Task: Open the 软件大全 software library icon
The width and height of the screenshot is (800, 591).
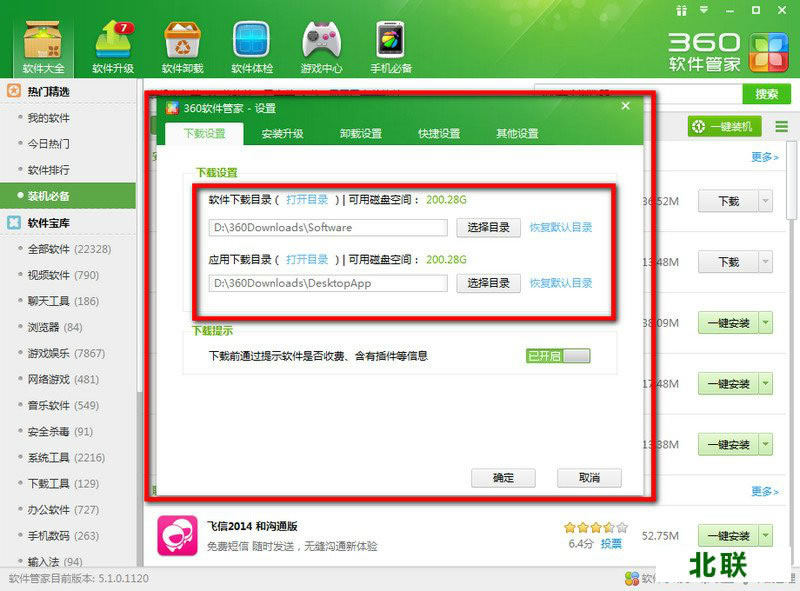Action: point(42,43)
